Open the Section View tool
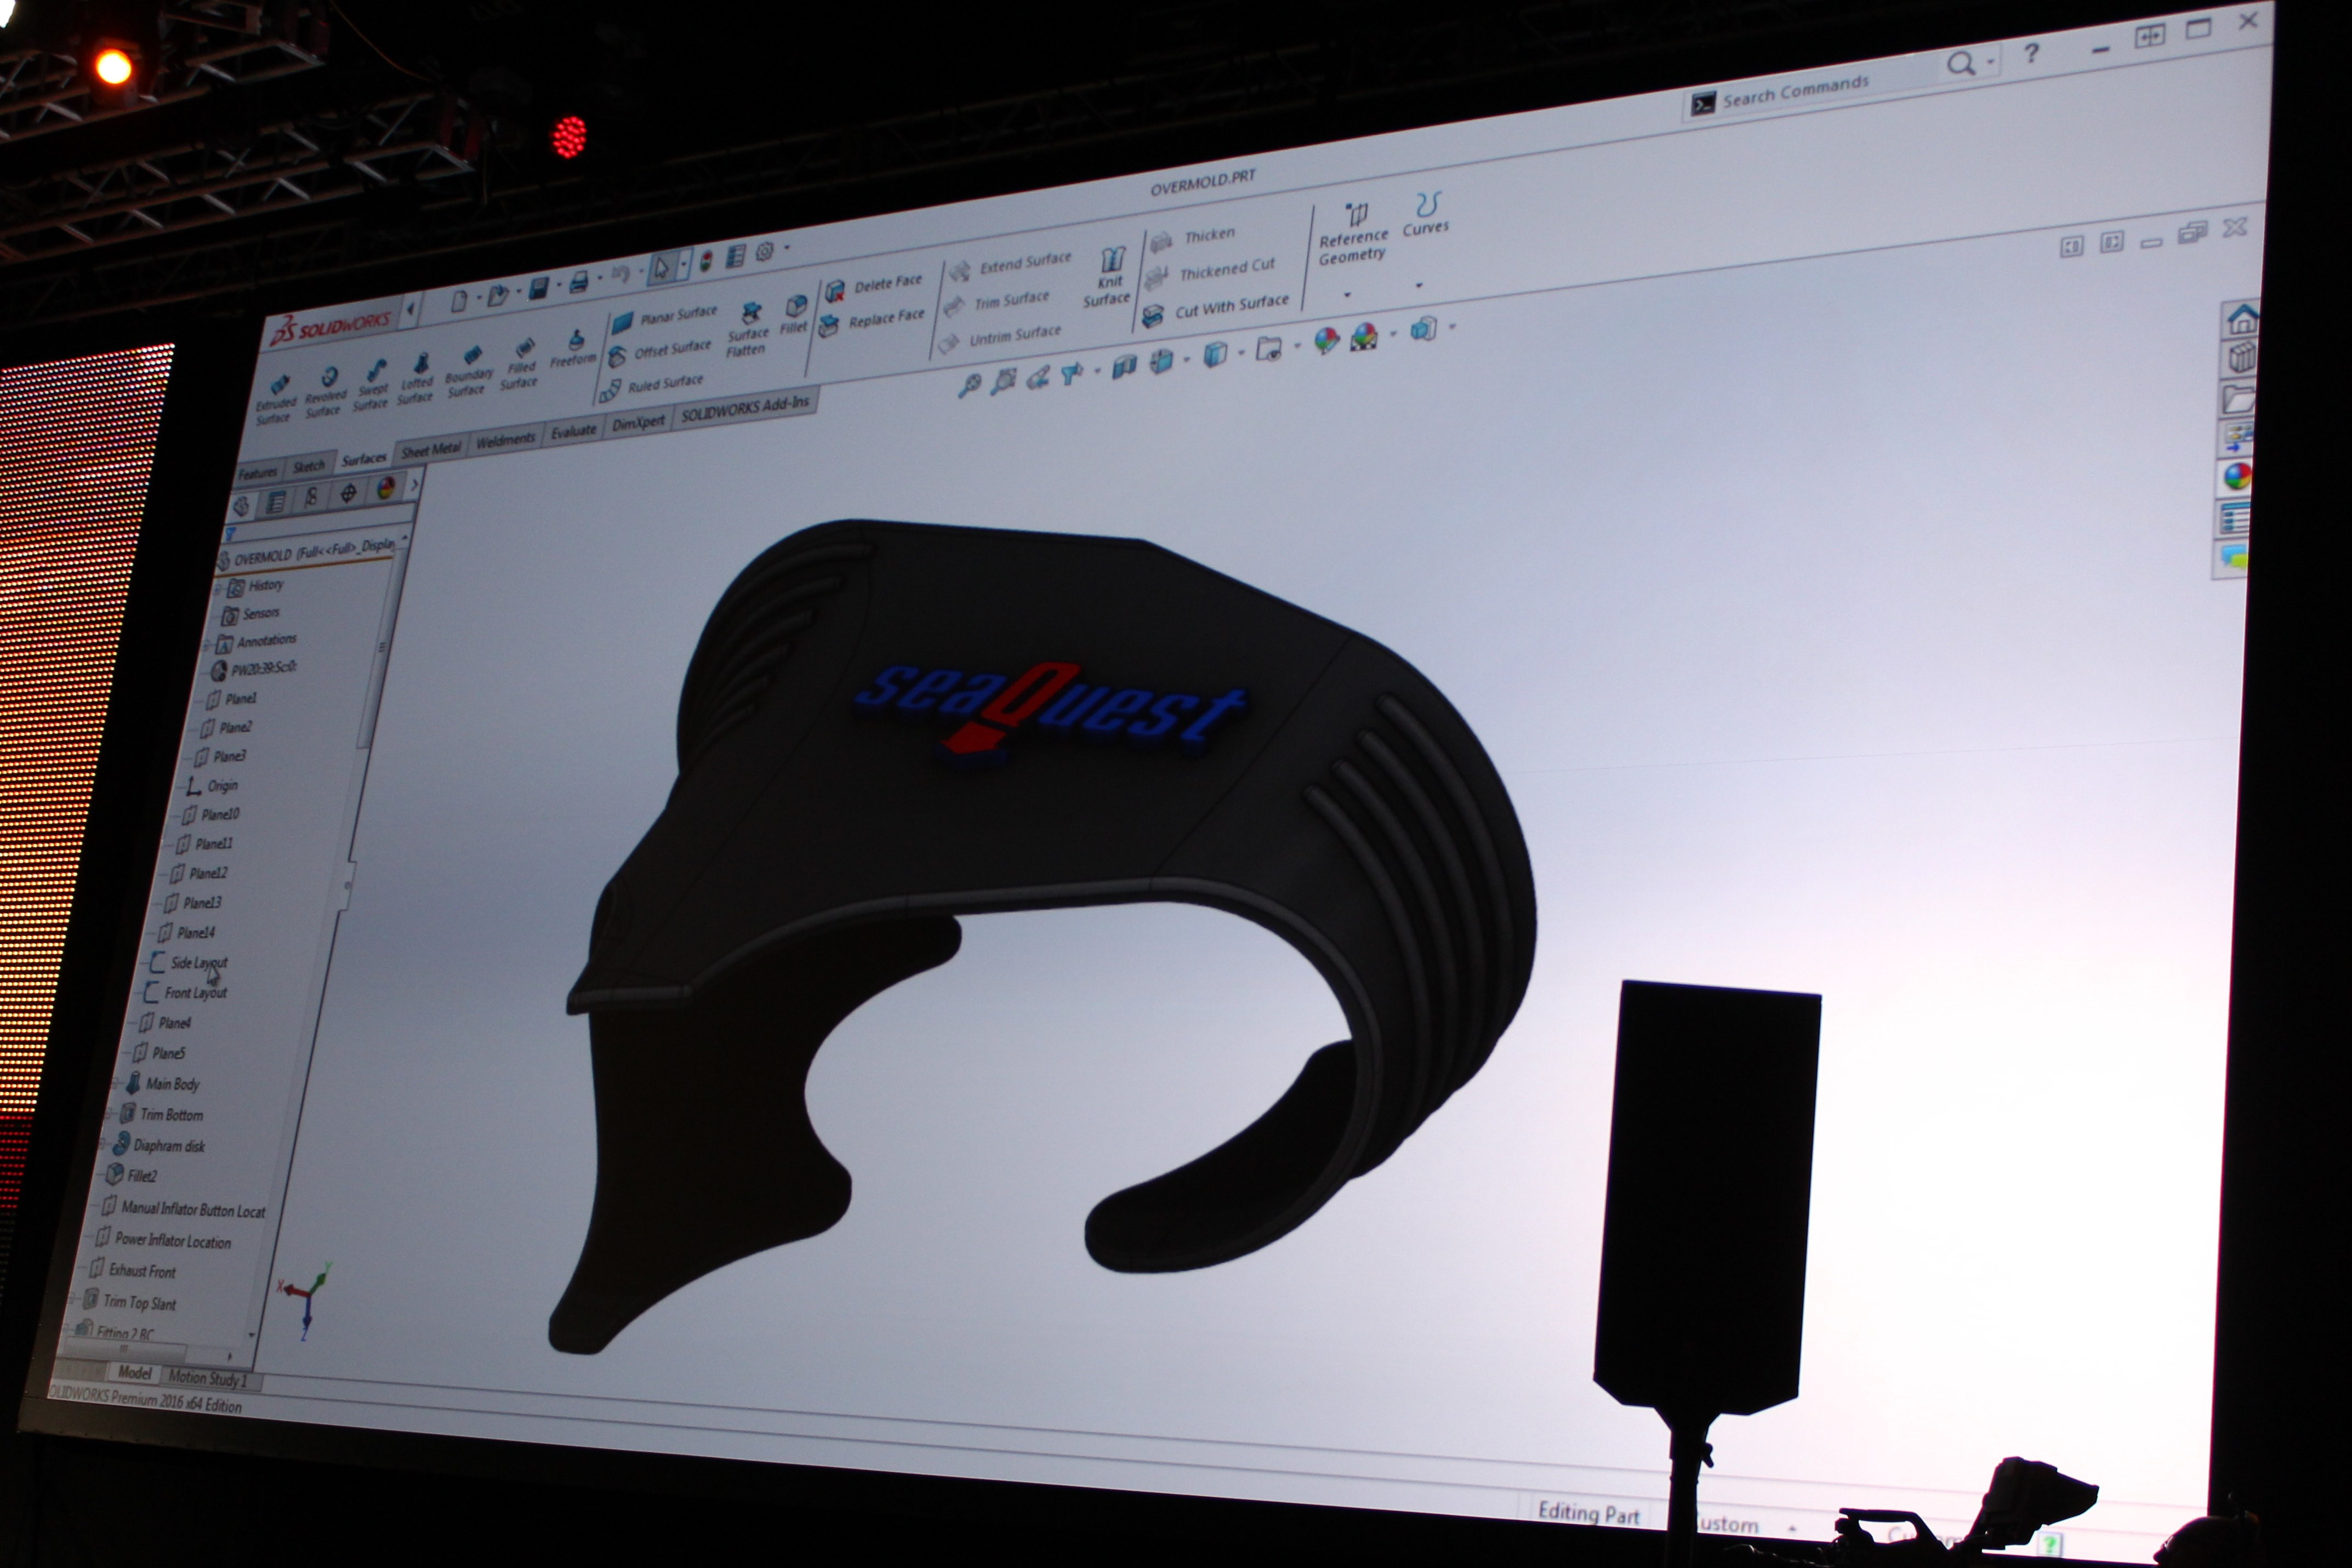Image resolution: width=2352 pixels, height=1568 pixels. click(1124, 367)
